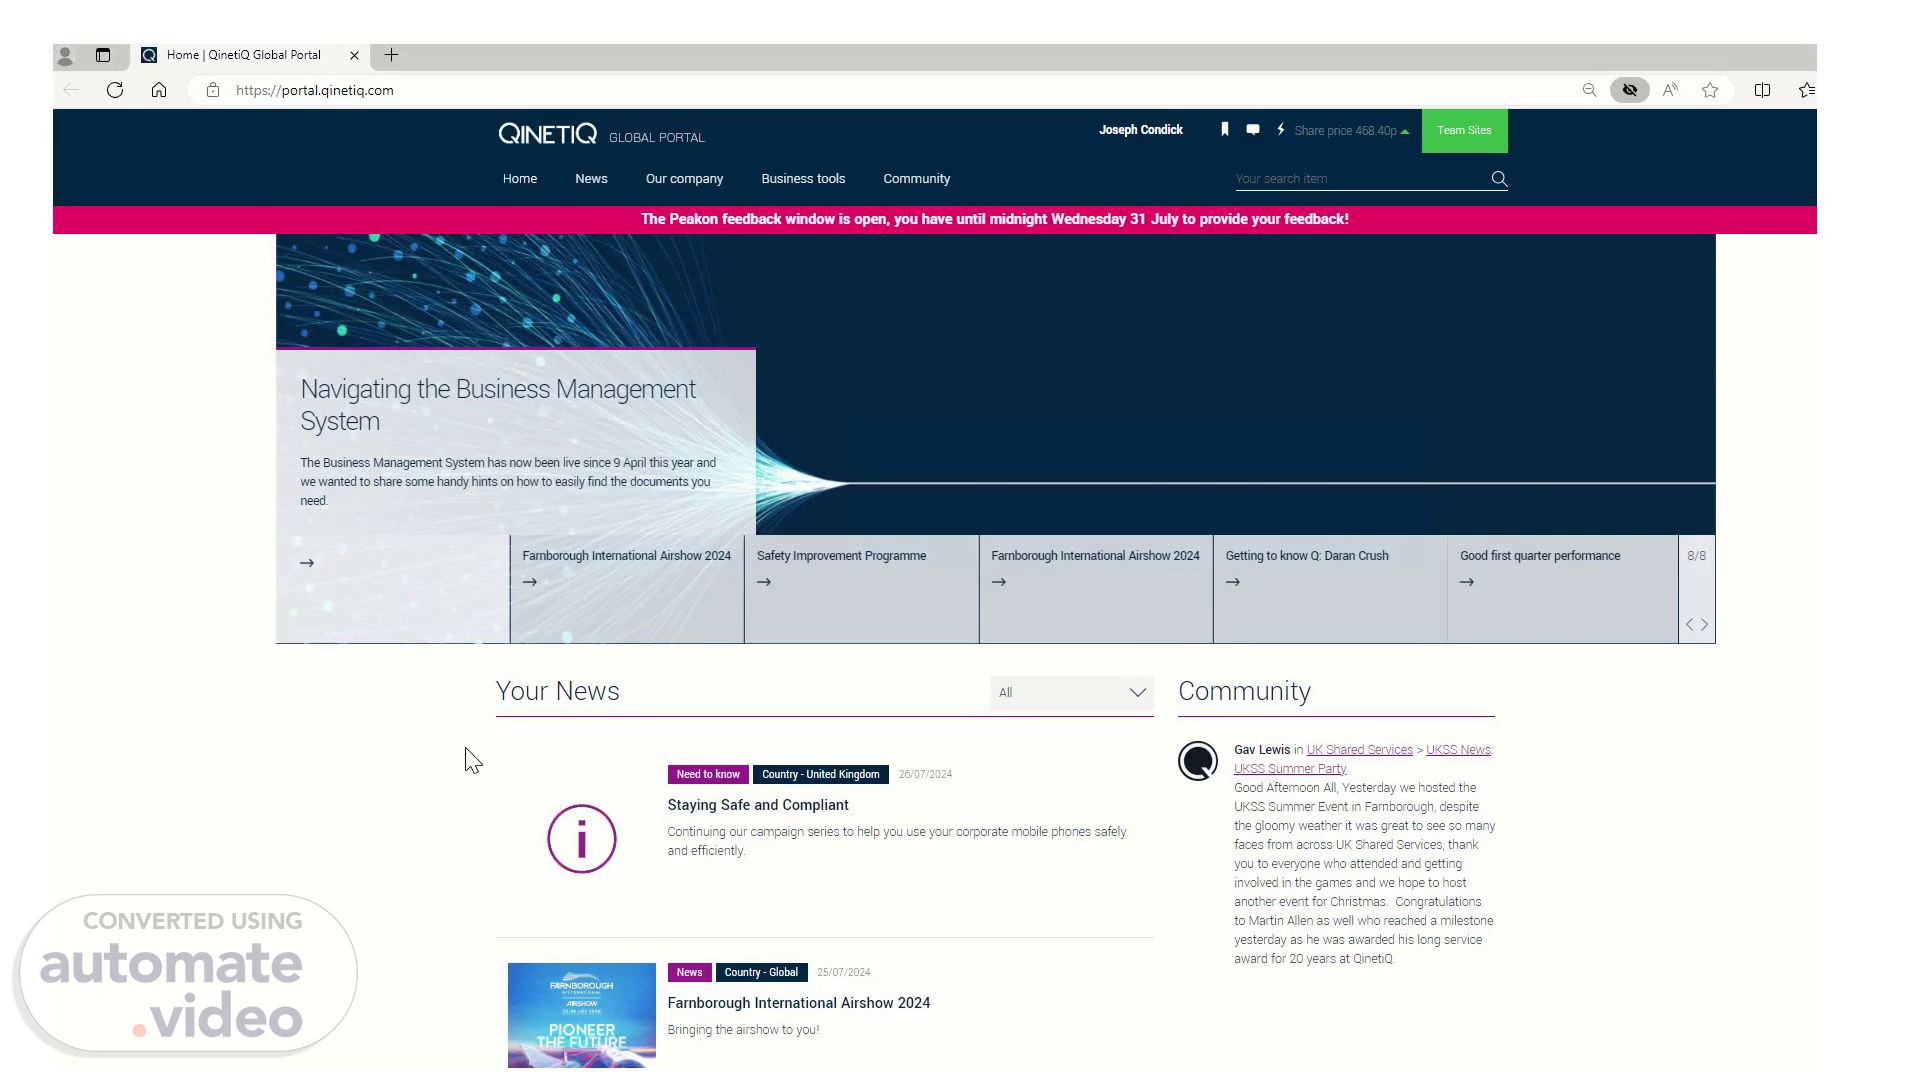This screenshot has width=1920, height=1080.
Task: Click the browser profile icon
Action: [65, 56]
